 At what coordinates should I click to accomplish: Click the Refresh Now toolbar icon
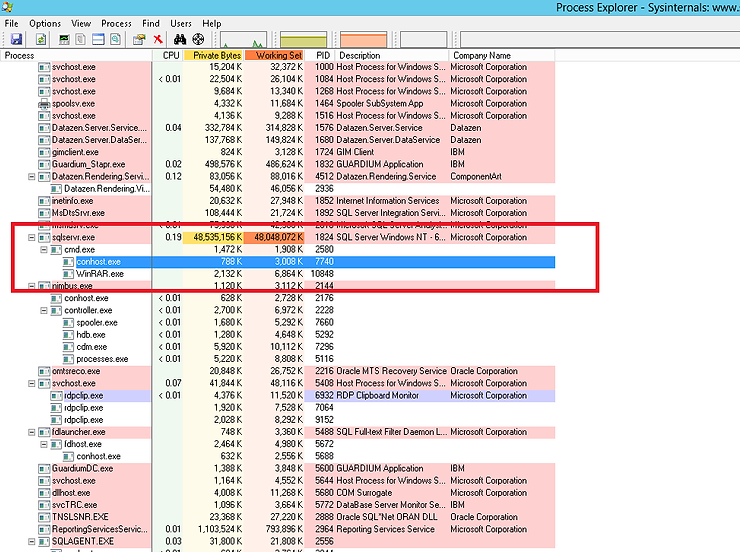[x=41, y=39]
